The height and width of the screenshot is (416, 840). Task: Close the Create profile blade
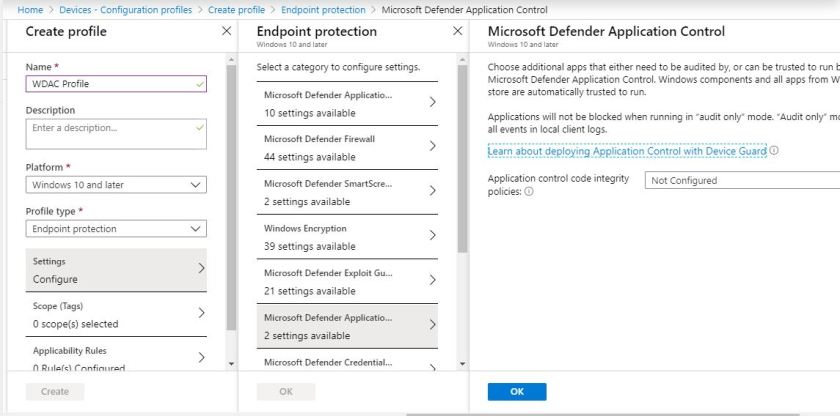pyautogui.click(x=226, y=32)
